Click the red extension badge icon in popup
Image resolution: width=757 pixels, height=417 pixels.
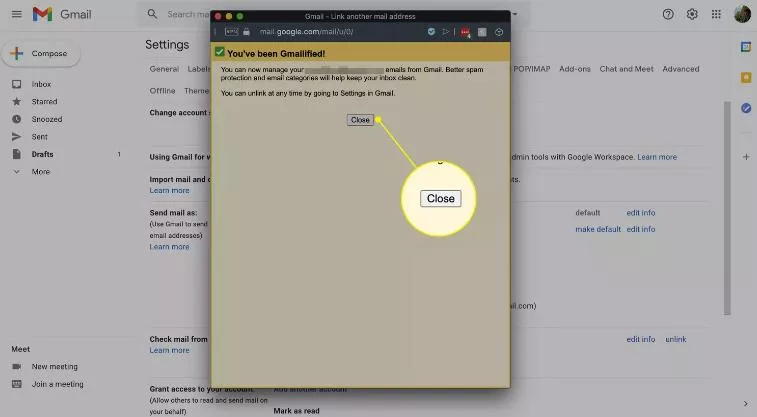465,32
